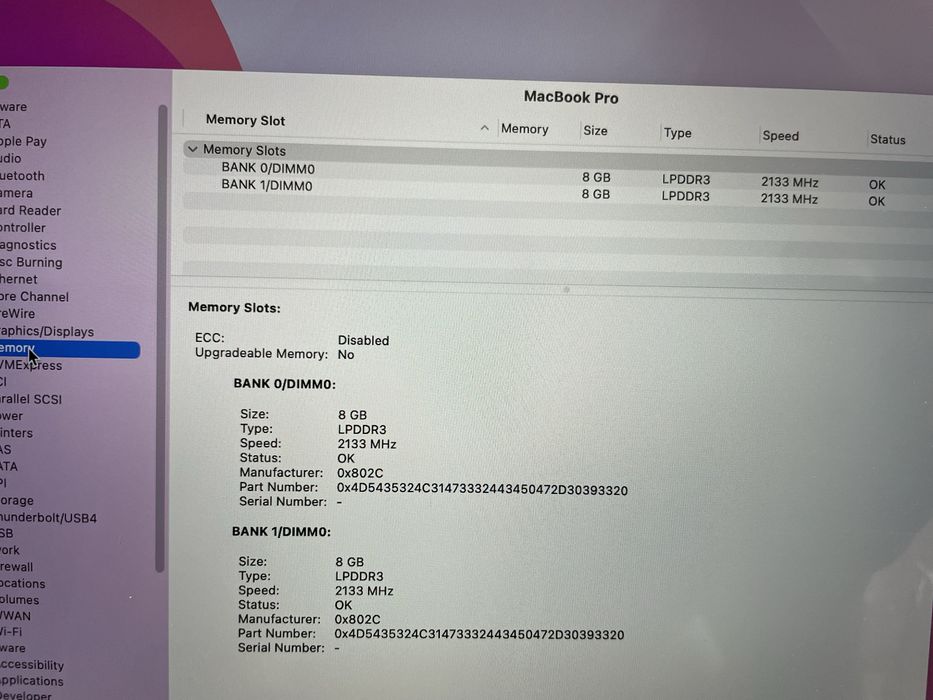
Task: Click the BANK 0/DIMM0 part number value
Action: 482,489
